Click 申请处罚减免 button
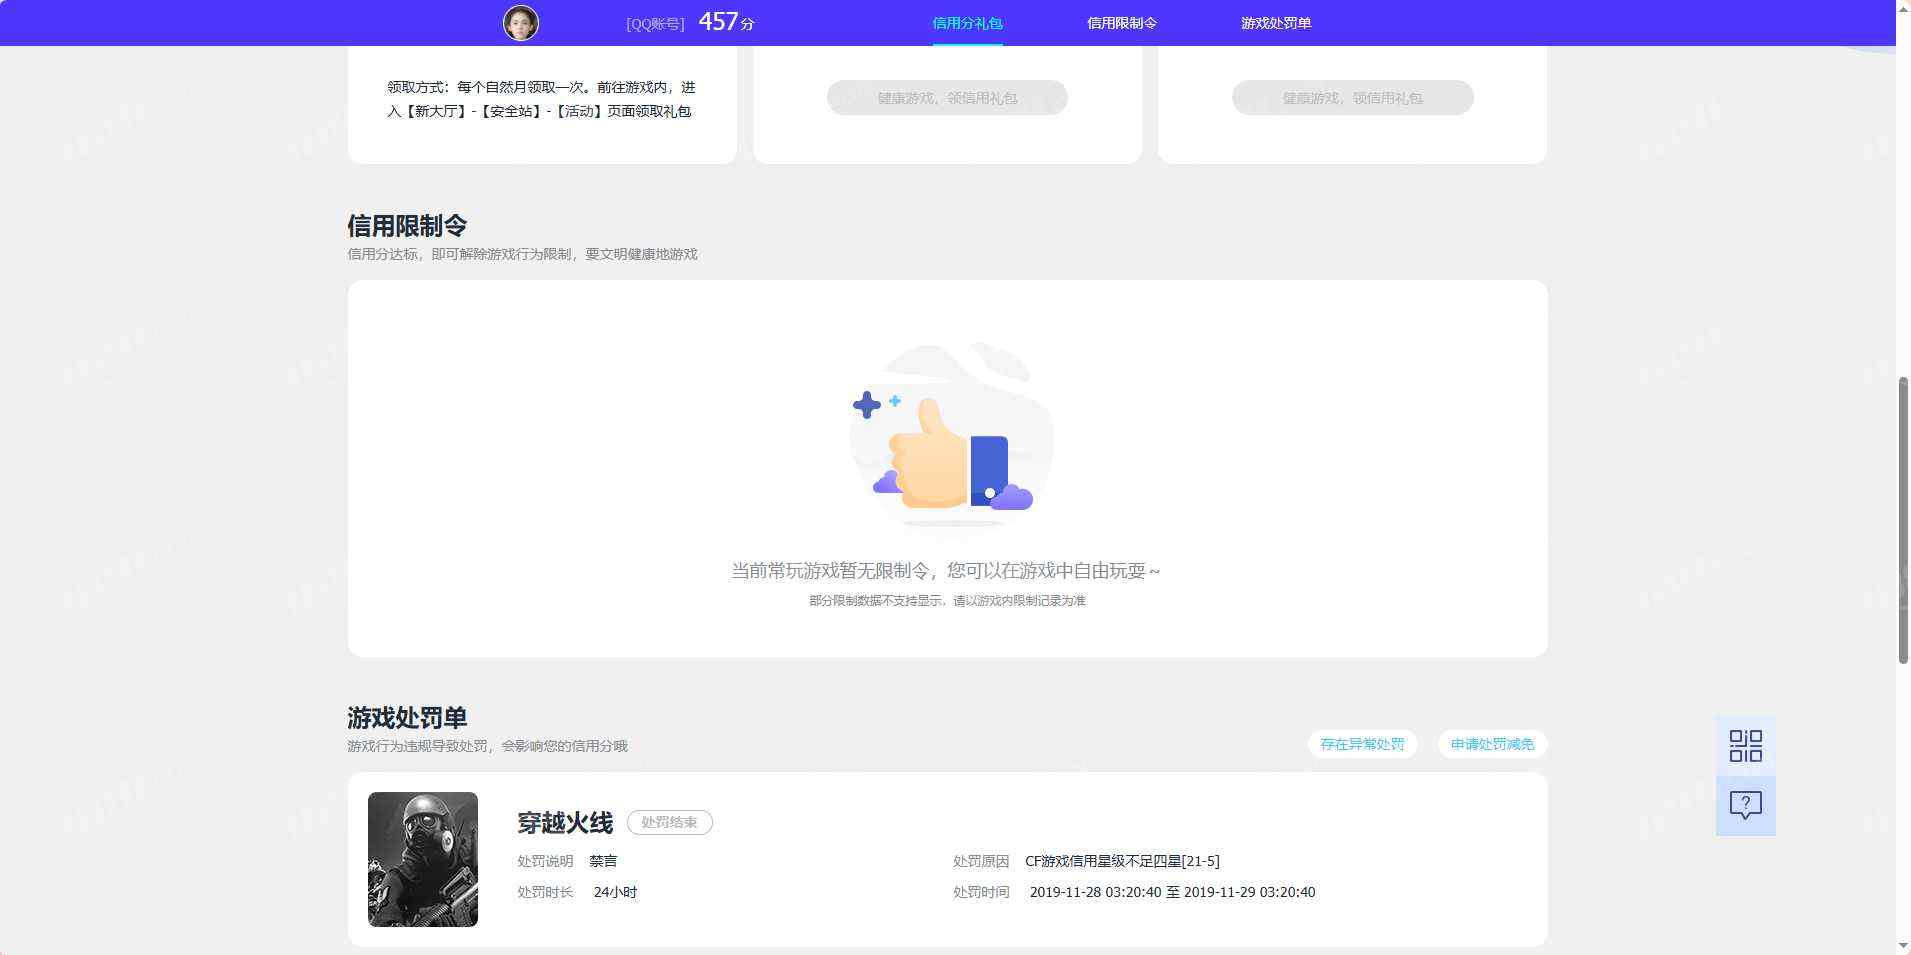This screenshot has height=955, width=1911. [x=1492, y=744]
